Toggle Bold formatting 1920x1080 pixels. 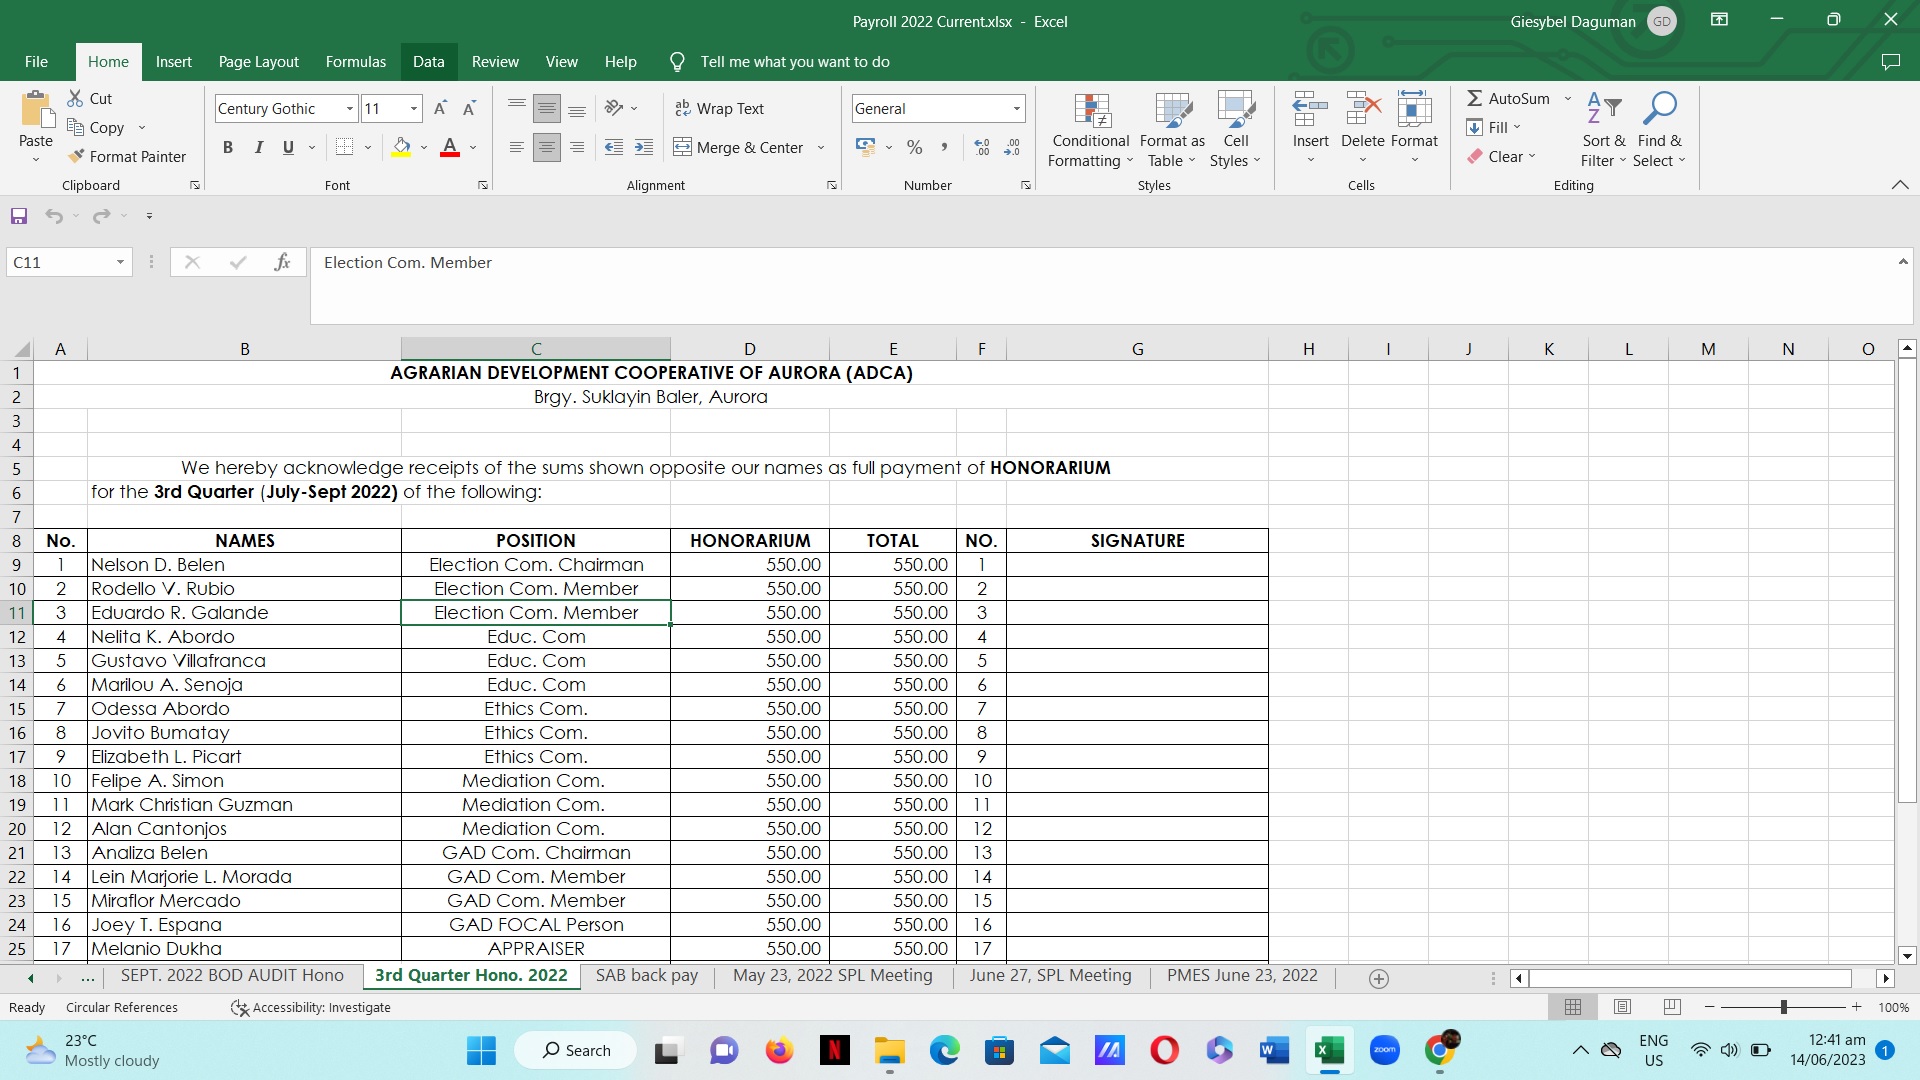[x=228, y=147]
